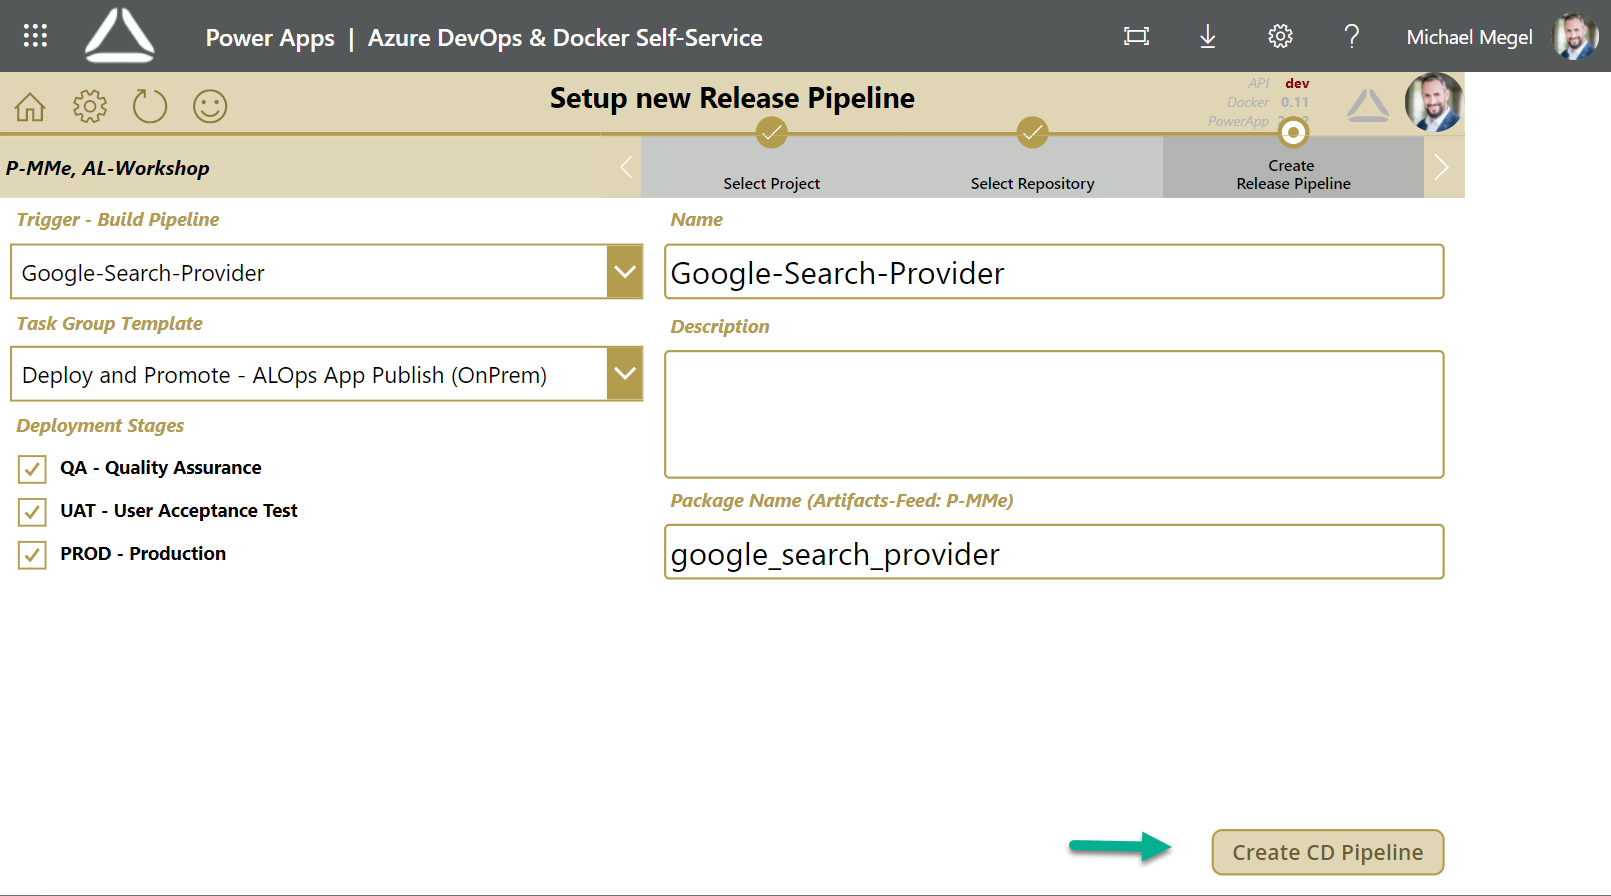The image size is (1611, 896).
Task: Click the Select Repository checkmark step circle
Action: (x=1032, y=131)
